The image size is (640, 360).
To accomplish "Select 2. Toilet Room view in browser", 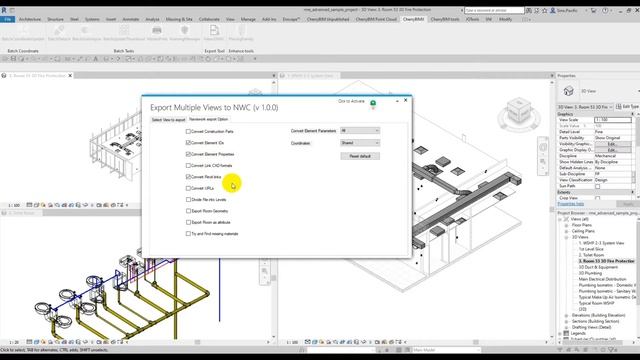I will (x=591, y=255).
